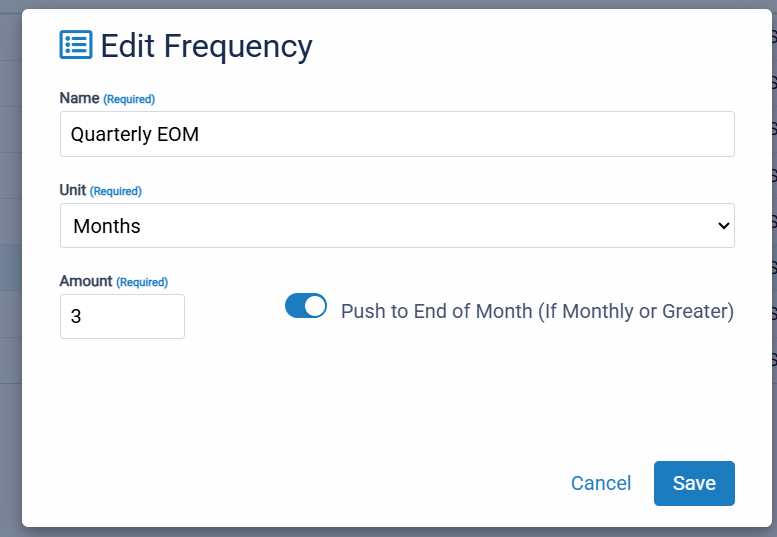Expand the chevron arrow on Unit selector

pyautogui.click(x=723, y=226)
